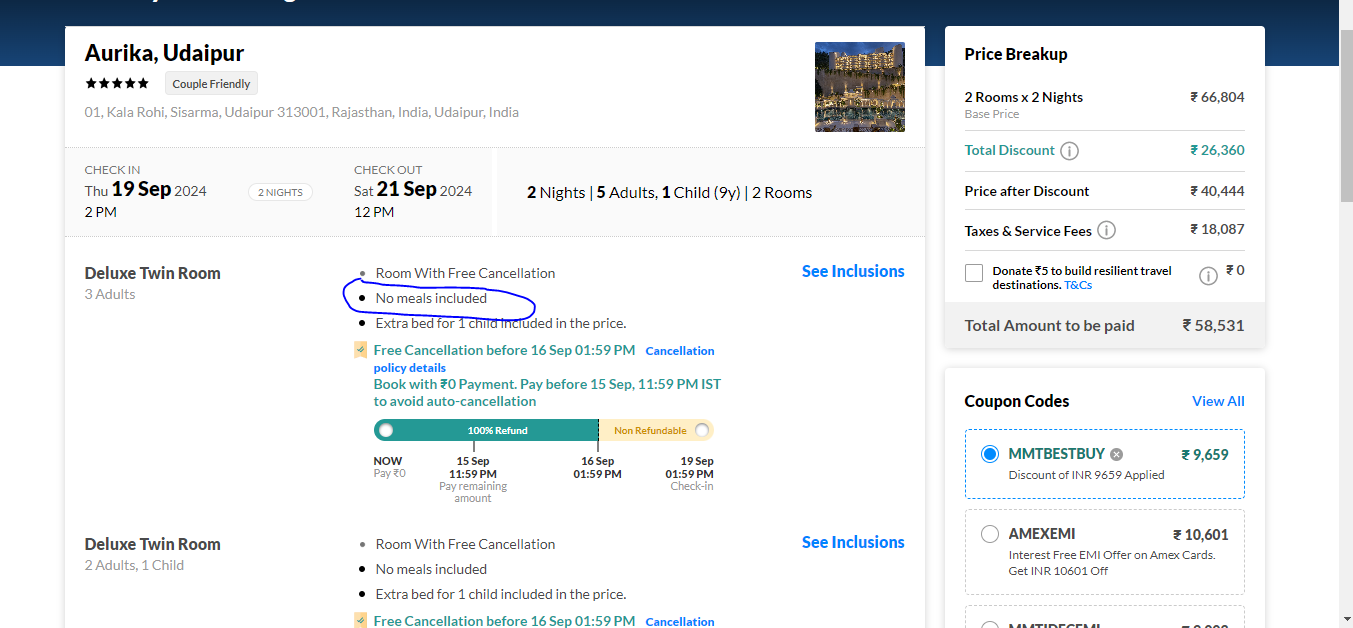The image size is (1353, 628).
Task: Open the T&Cs link for the donation
Action: pos(1078,285)
